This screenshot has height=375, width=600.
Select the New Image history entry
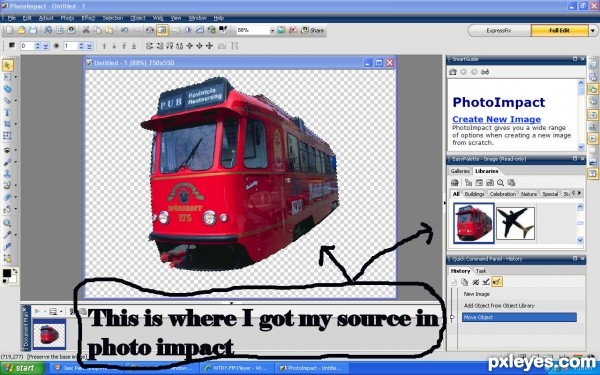point(476,294)
